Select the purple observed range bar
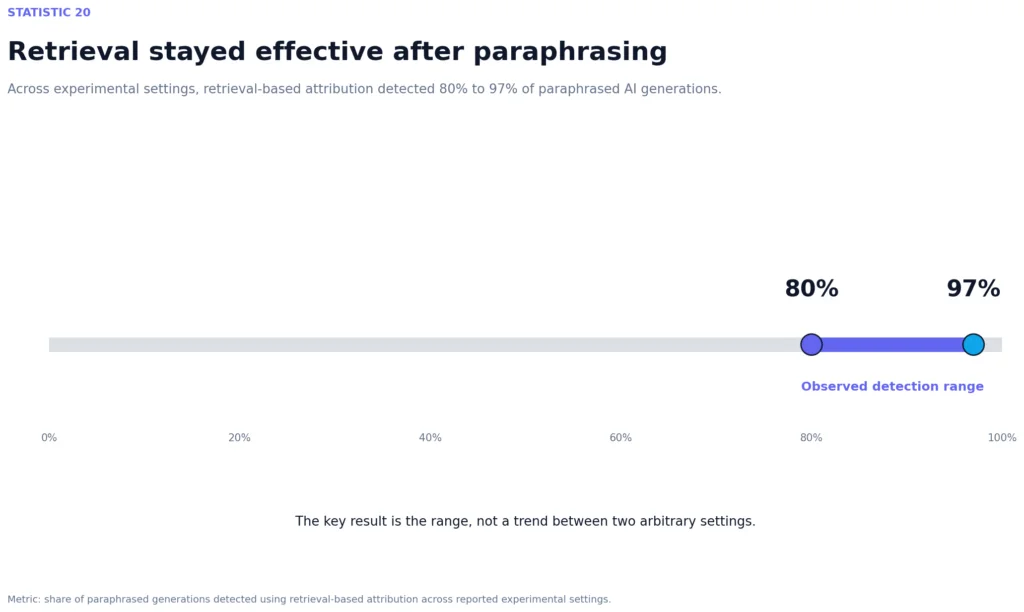This screenshot has height=612, width=1024. click(x=892, y=344)
